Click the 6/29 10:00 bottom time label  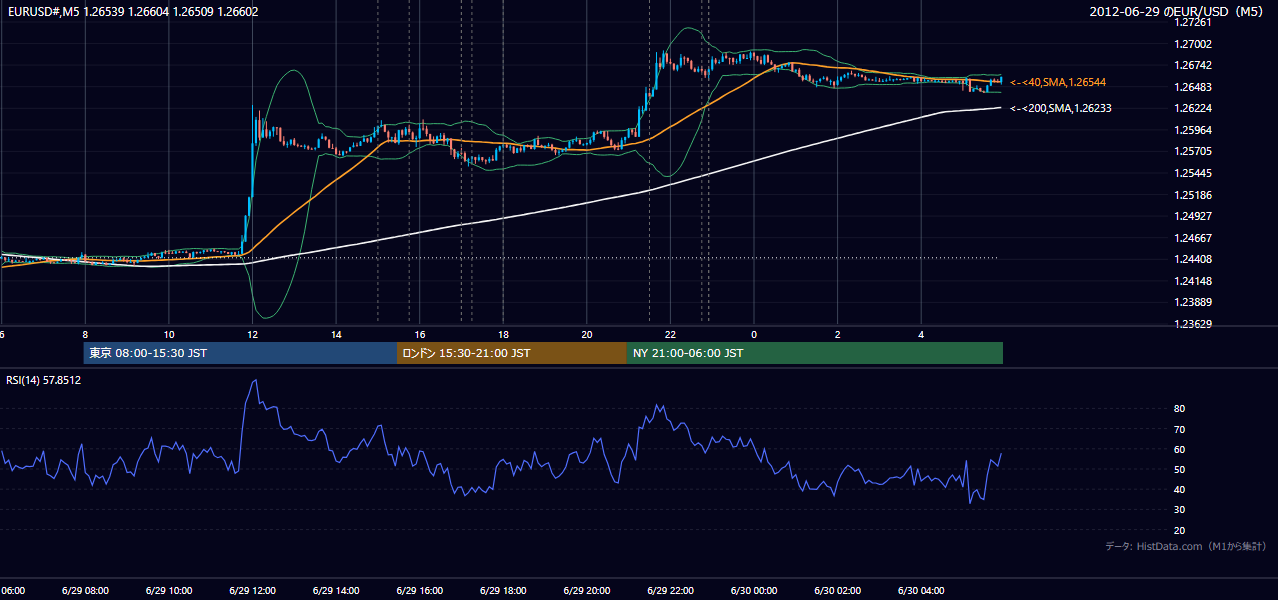(x=169, y=590)
